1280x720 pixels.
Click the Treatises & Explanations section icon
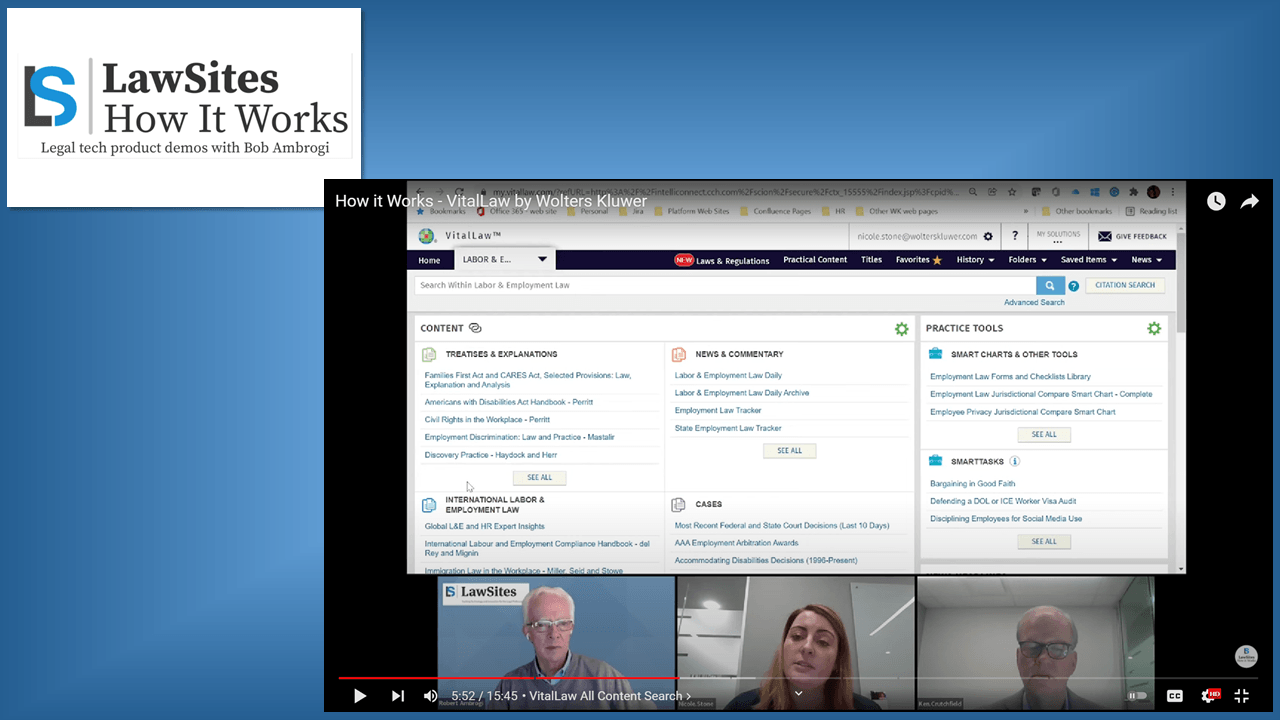[x=429, y=354]
